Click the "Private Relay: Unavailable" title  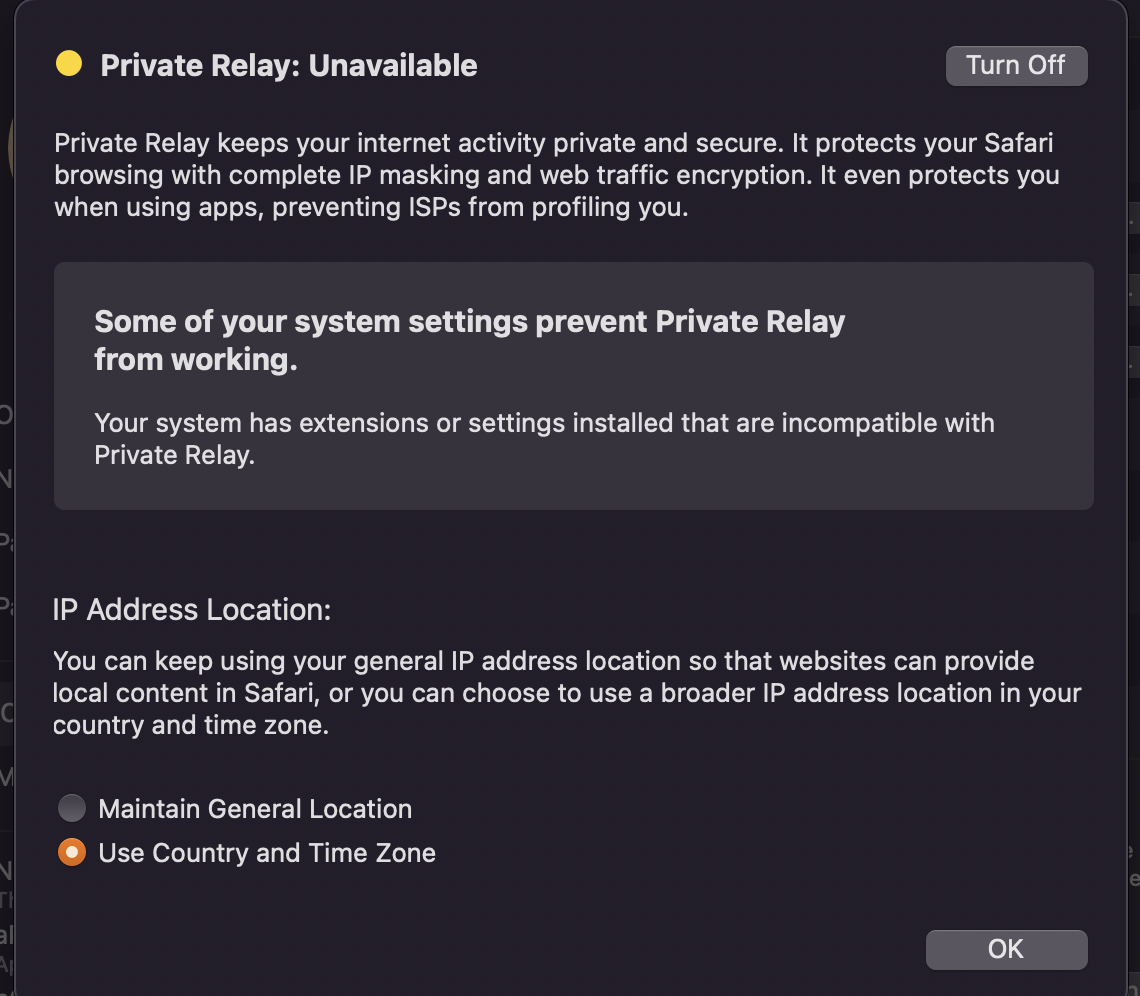(288, 66)
